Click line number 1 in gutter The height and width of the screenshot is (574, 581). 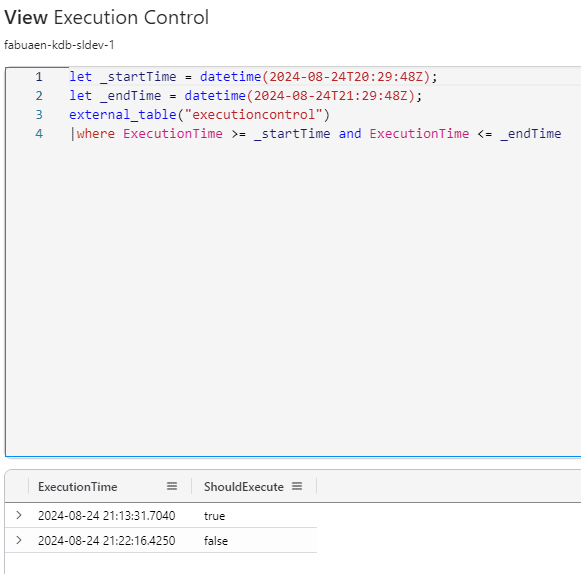pyautogui.click(x=39, y=77)
